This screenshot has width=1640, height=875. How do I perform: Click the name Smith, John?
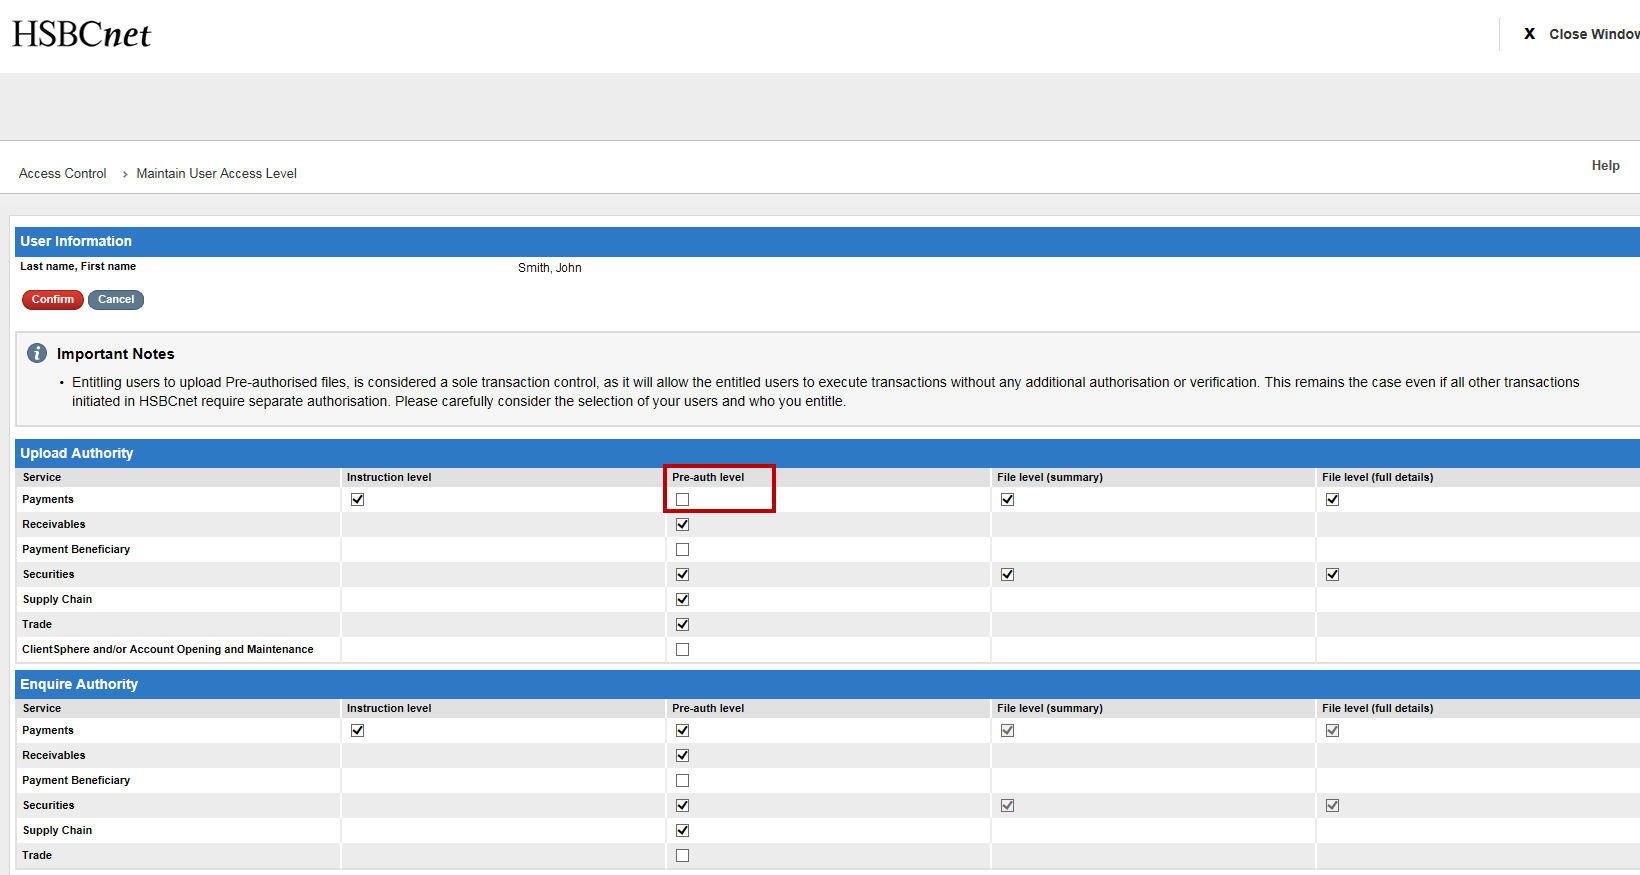pyautogui.click(x=549, y=268)
